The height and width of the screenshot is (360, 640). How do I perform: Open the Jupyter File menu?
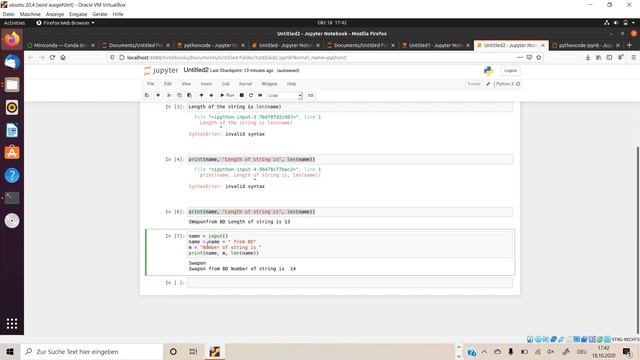pos(151,84)
